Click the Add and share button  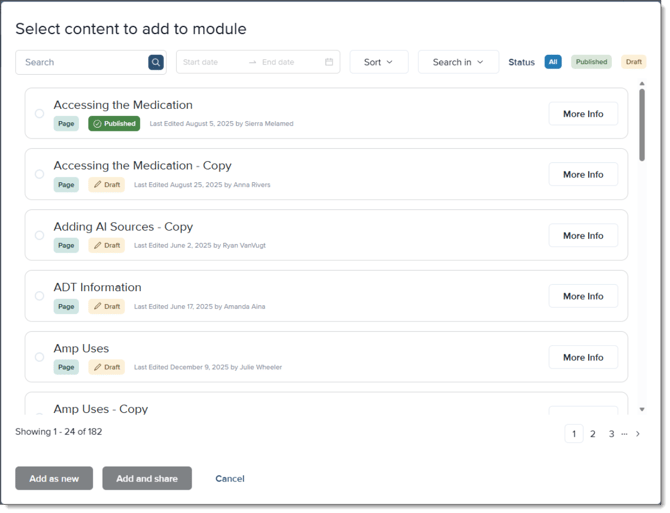point(147,478)
